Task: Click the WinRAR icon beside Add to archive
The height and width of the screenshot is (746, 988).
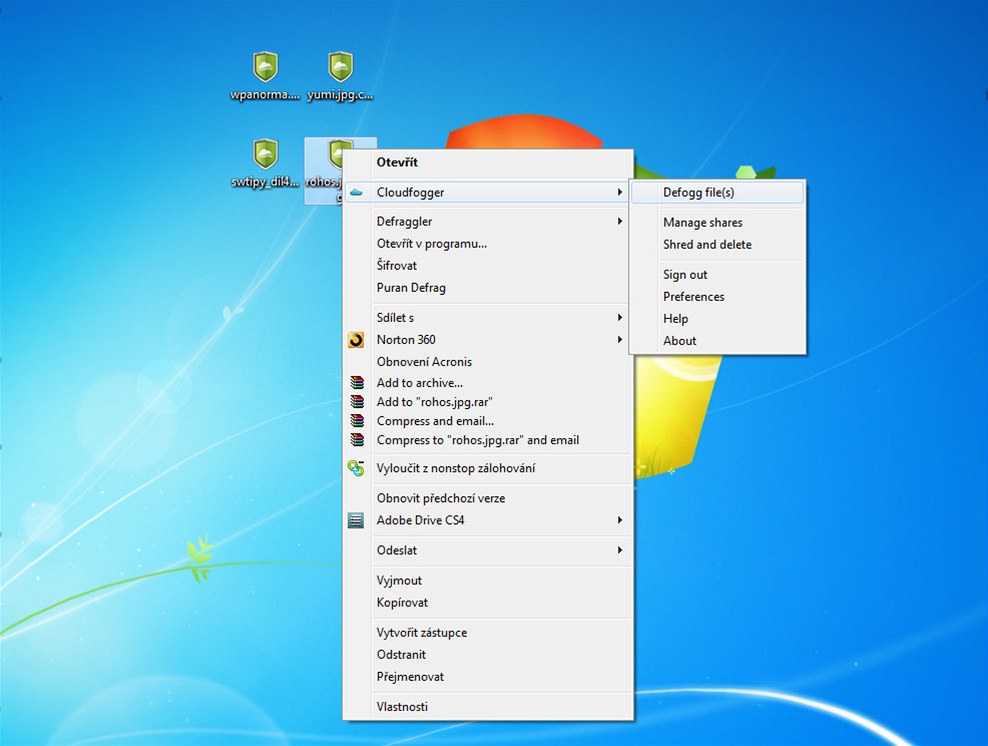Action: [357, 382]
